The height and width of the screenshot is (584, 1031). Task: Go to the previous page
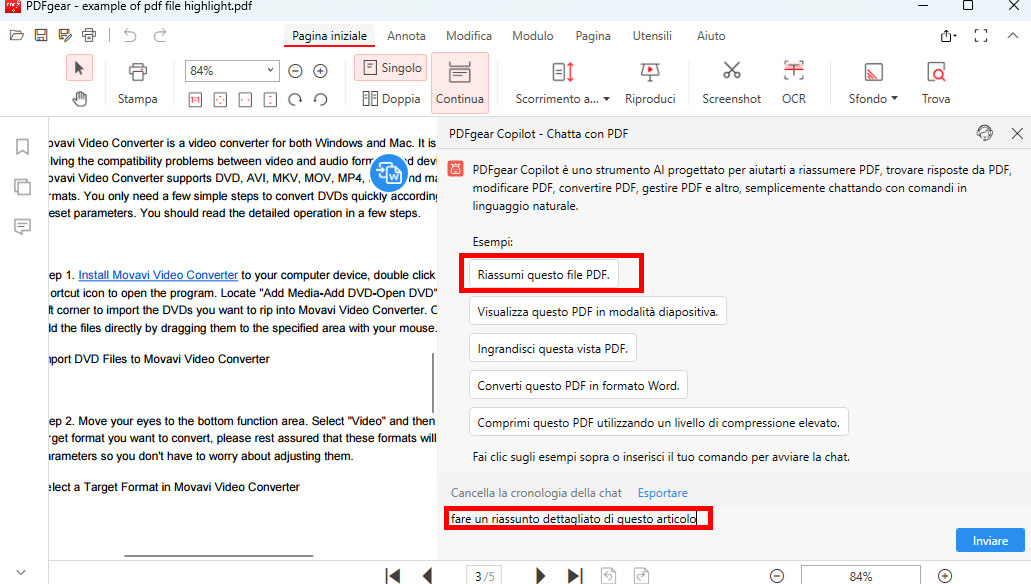tap(427, 575)
